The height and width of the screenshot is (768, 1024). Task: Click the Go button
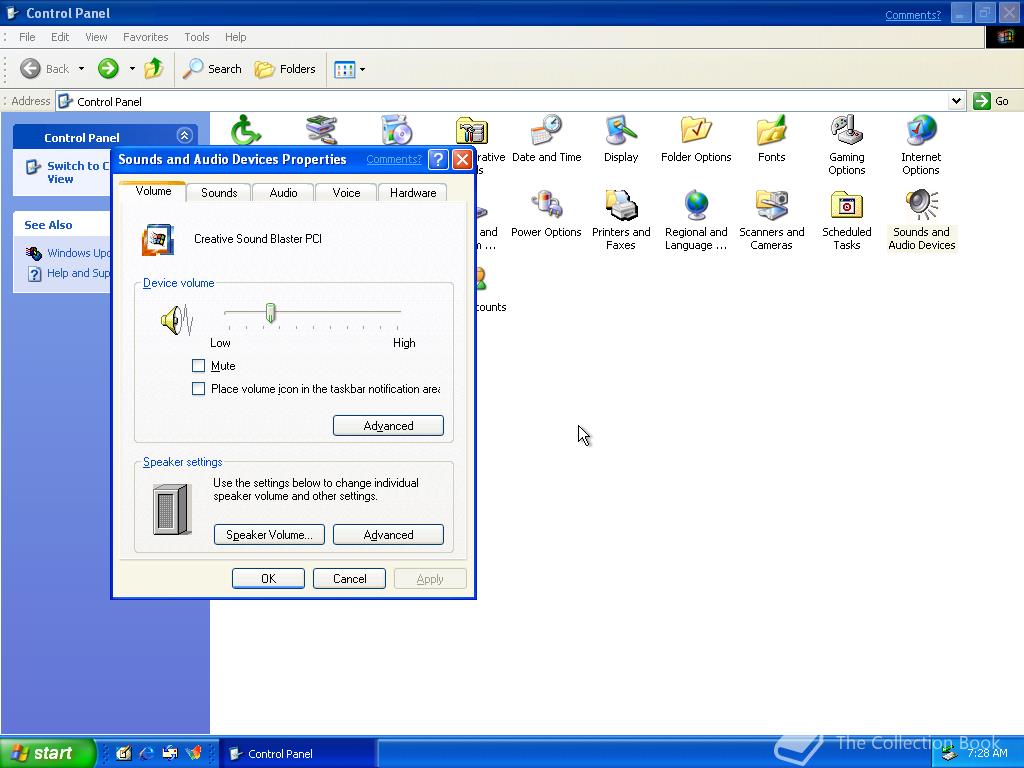(991, 101)
